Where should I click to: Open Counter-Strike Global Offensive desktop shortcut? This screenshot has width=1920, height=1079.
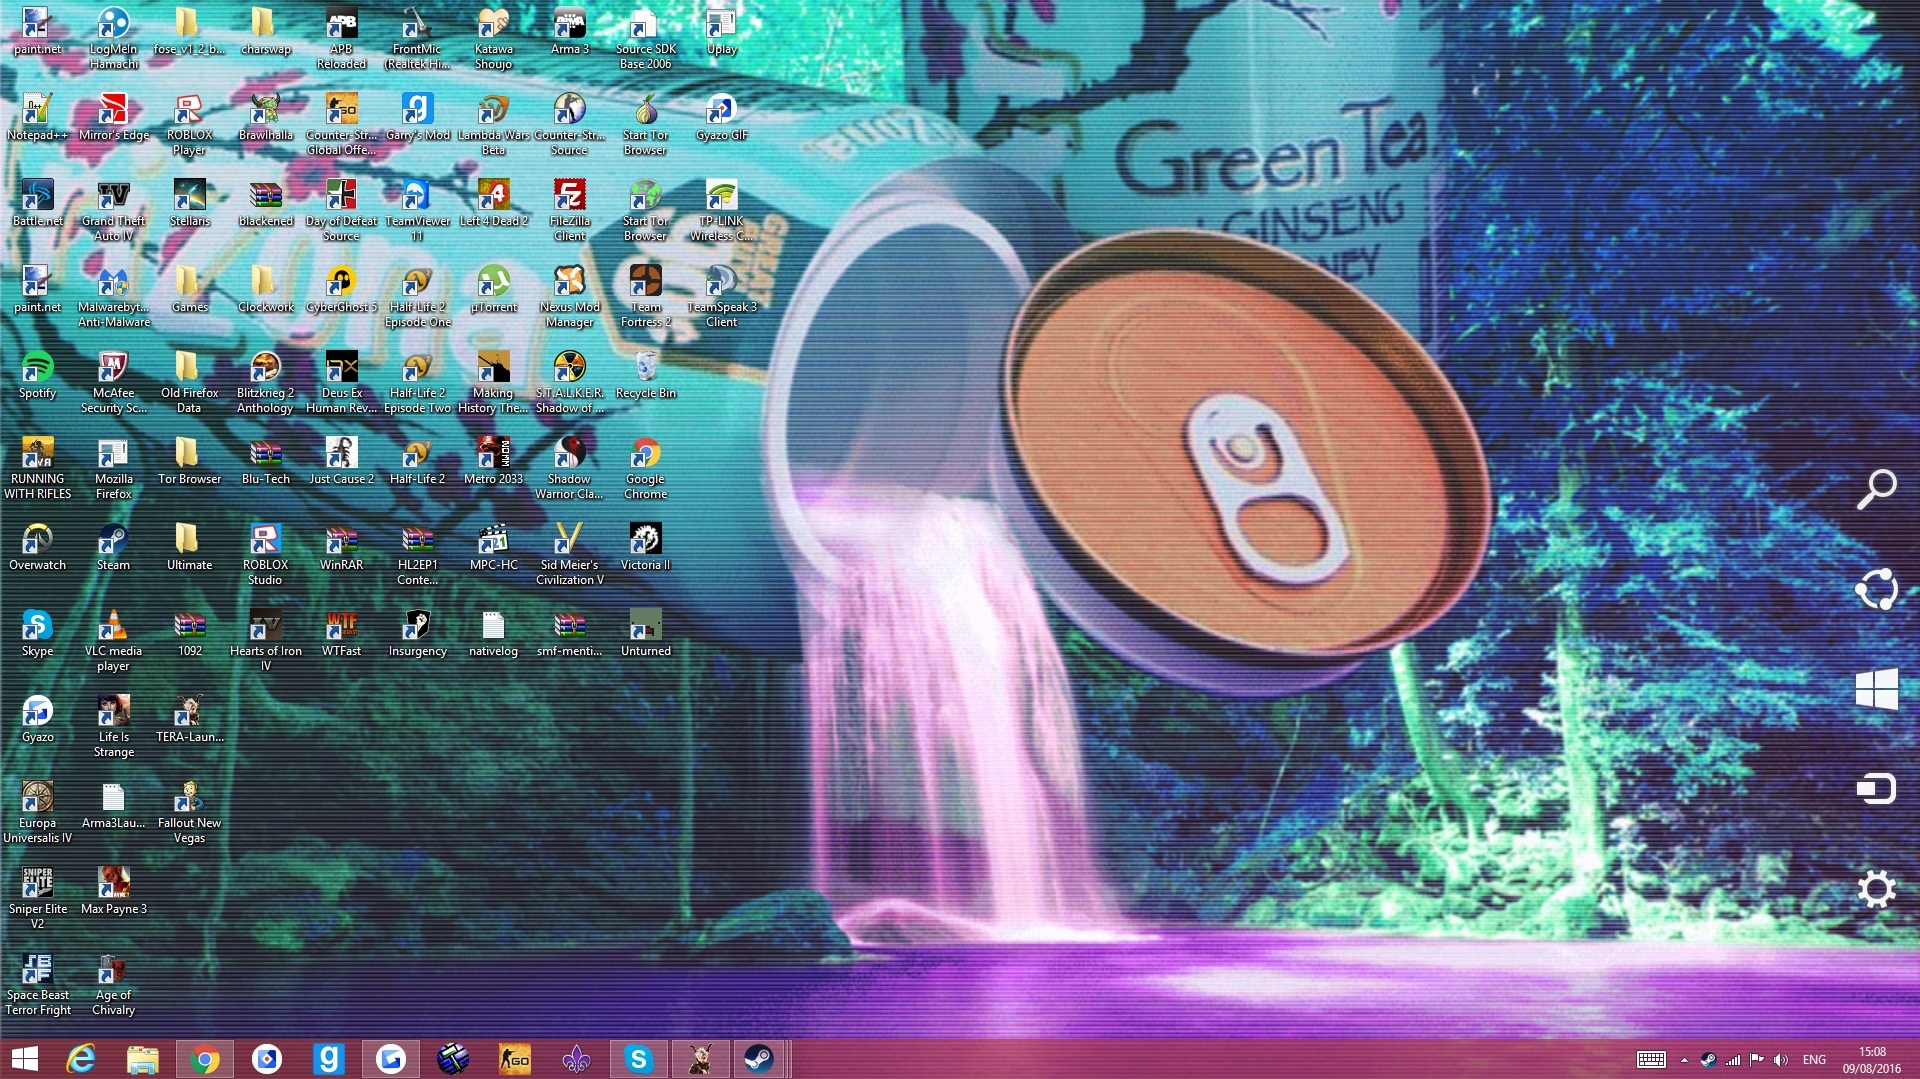(342, 124)
